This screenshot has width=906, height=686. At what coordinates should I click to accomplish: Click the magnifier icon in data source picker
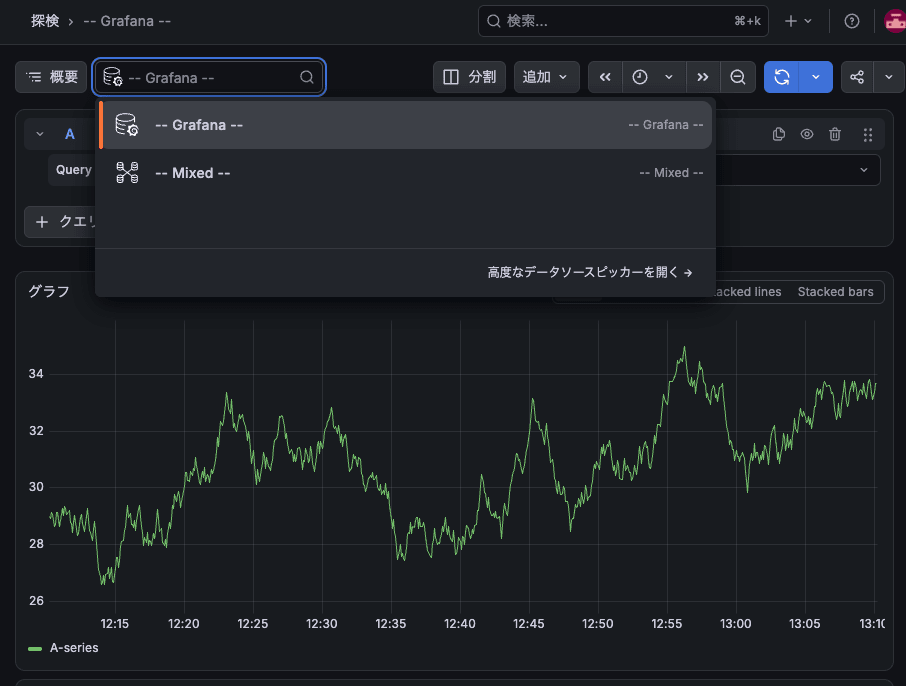[307, 77]
